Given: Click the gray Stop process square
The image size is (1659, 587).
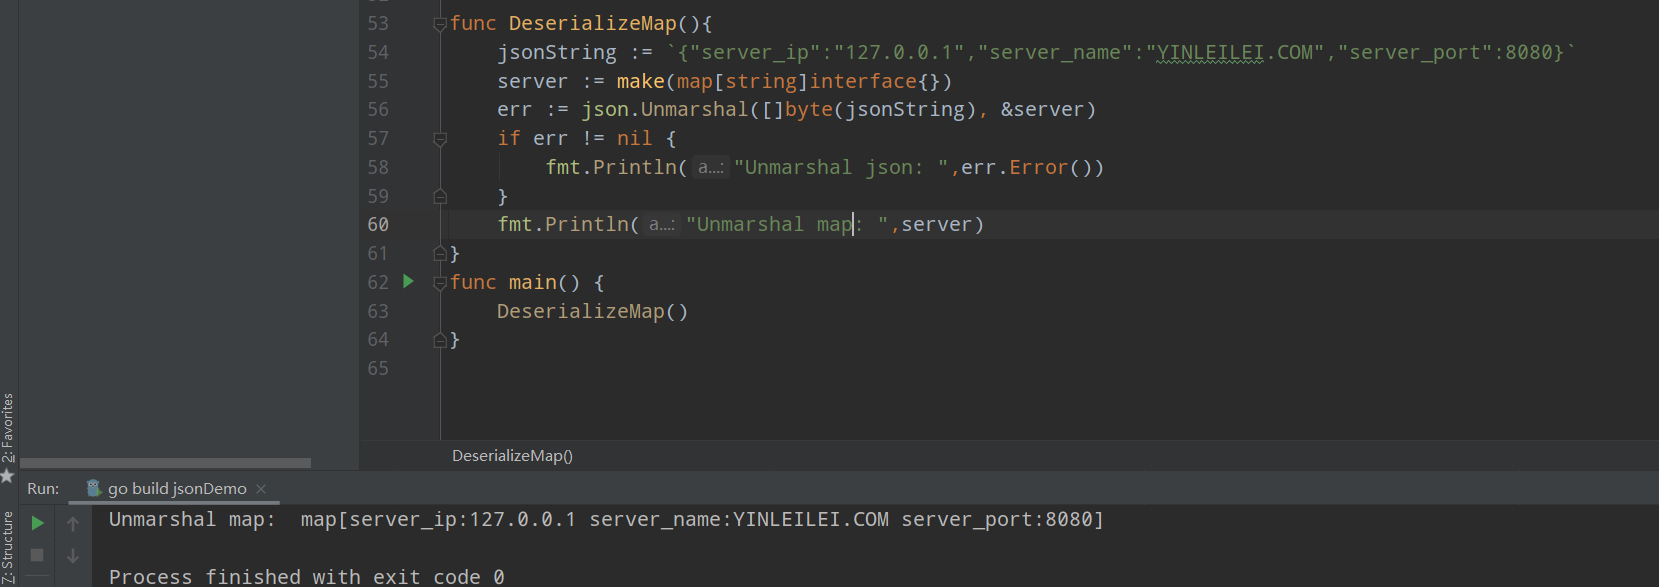Looking at the screenshot, I should [37, 555].
